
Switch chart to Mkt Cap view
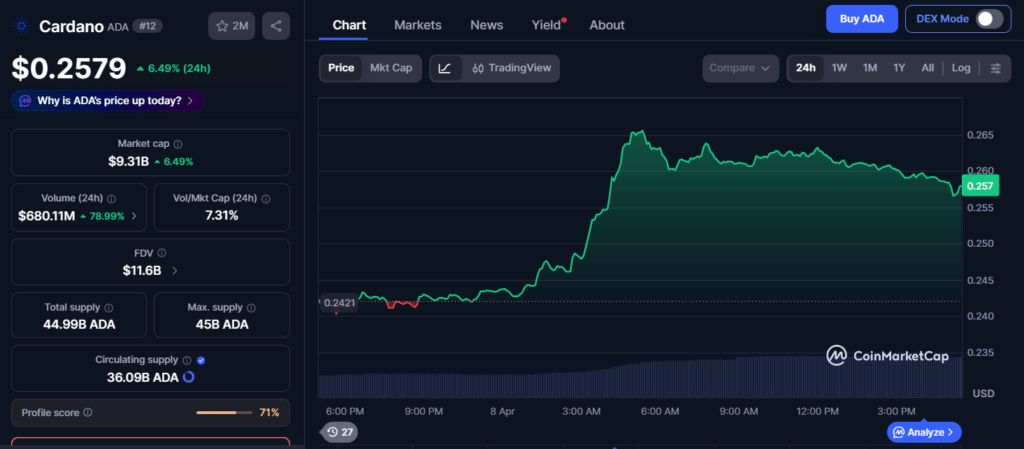[390, 68]
